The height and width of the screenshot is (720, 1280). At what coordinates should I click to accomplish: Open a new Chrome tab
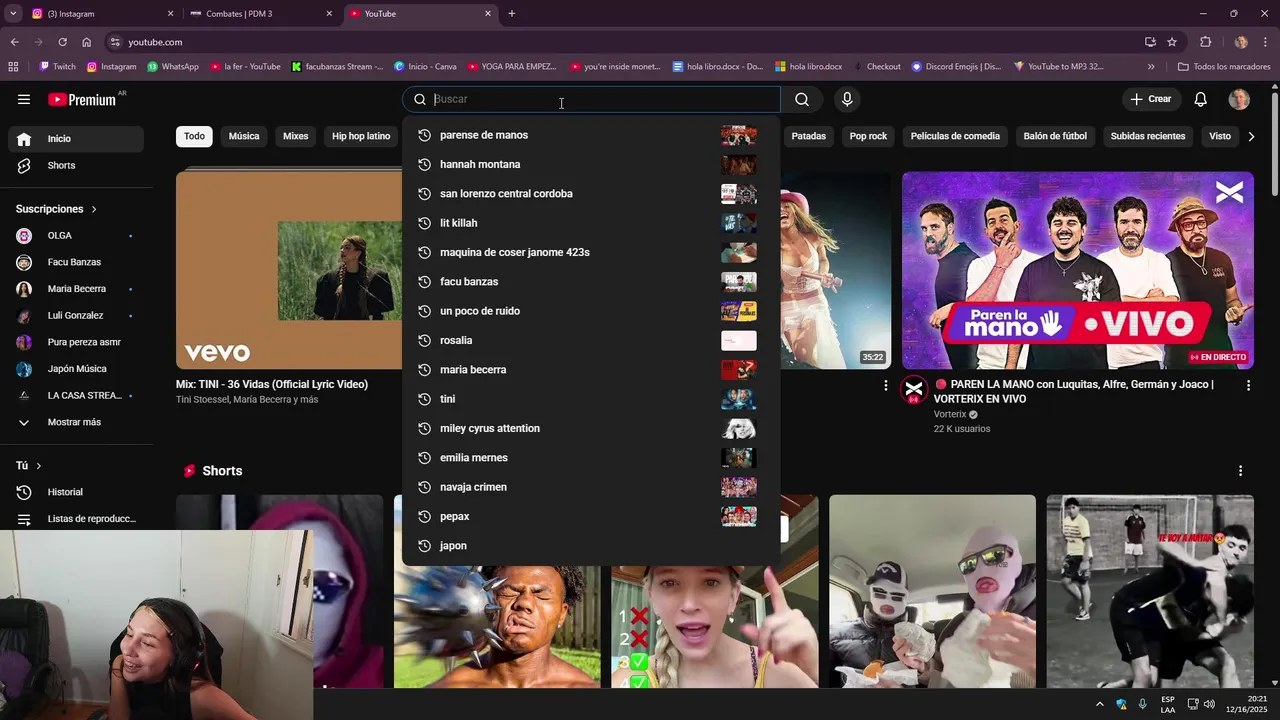pos(512,14)
